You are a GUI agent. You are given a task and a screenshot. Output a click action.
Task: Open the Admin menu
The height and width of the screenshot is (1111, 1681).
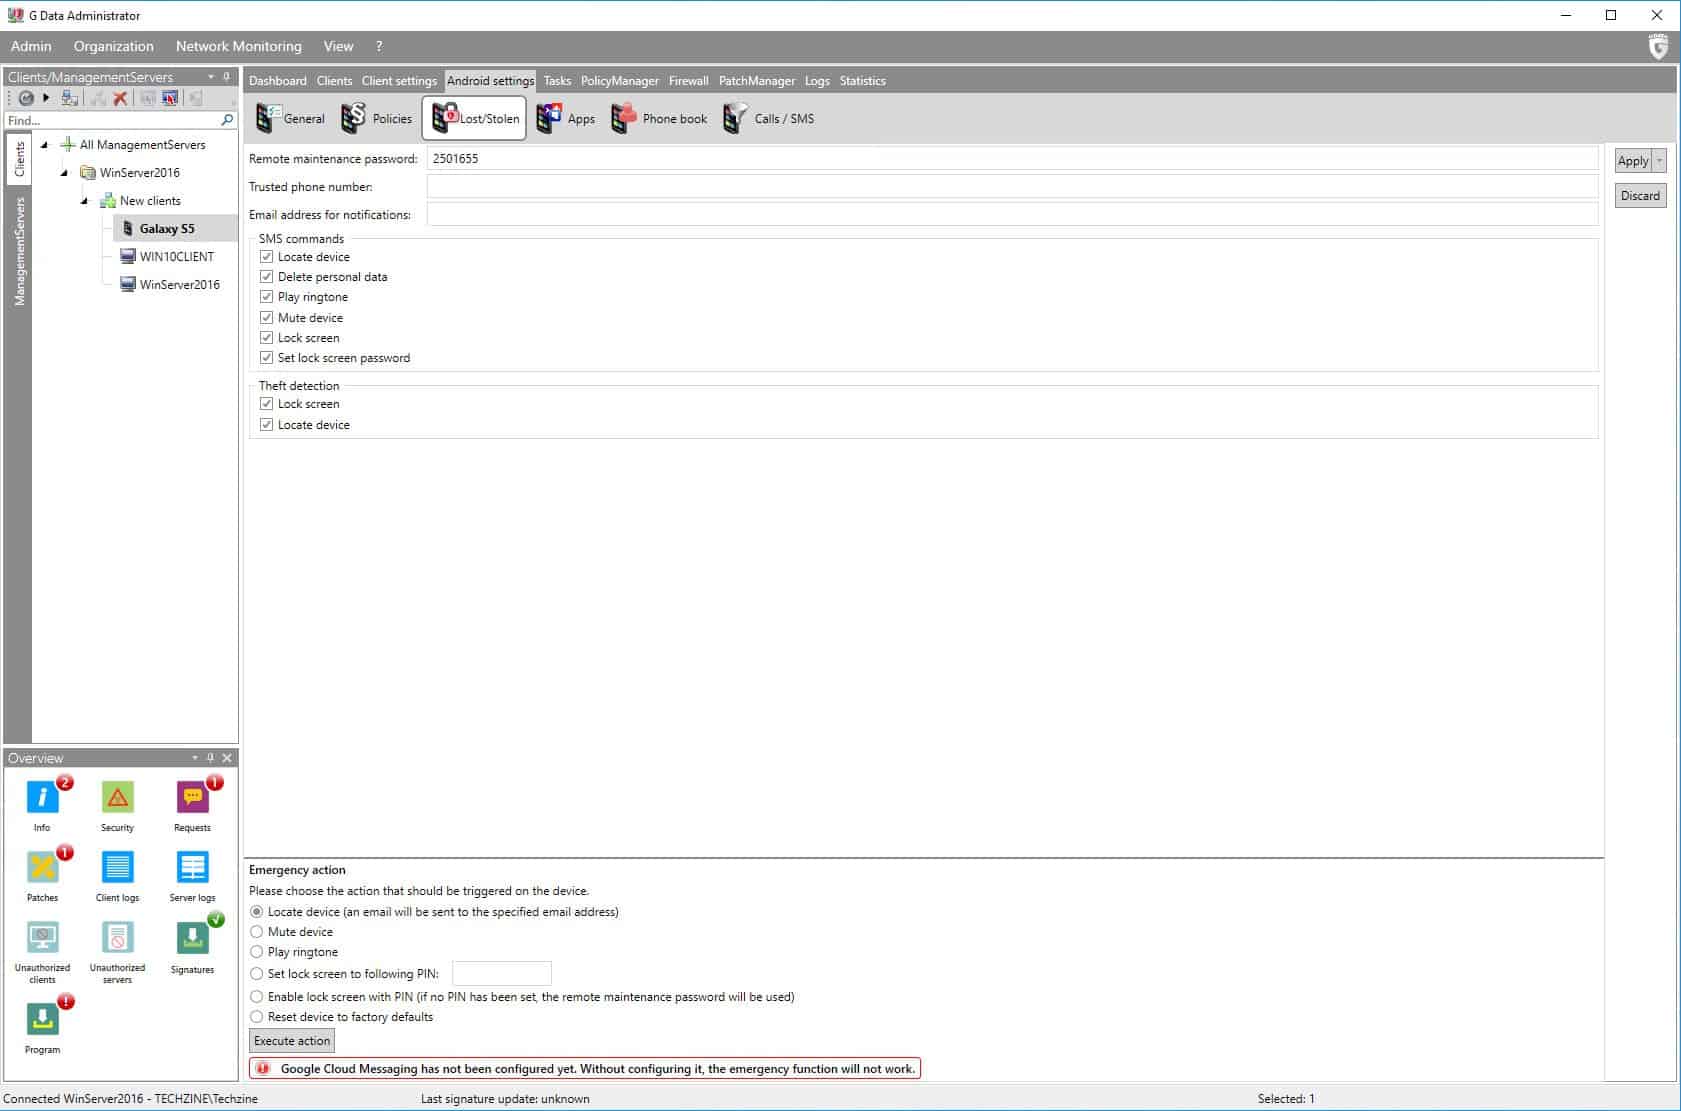[31, 46]
